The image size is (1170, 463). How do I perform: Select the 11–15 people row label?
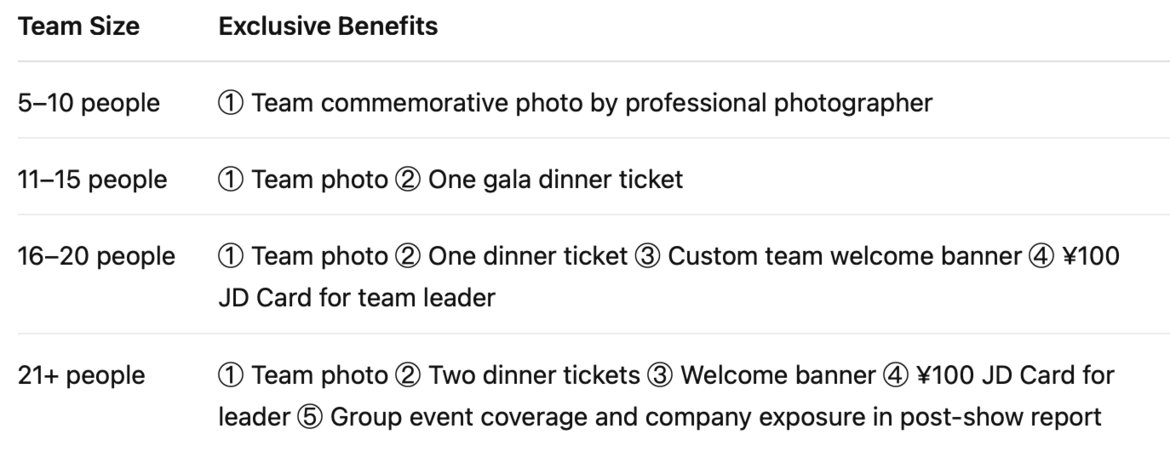93,180
